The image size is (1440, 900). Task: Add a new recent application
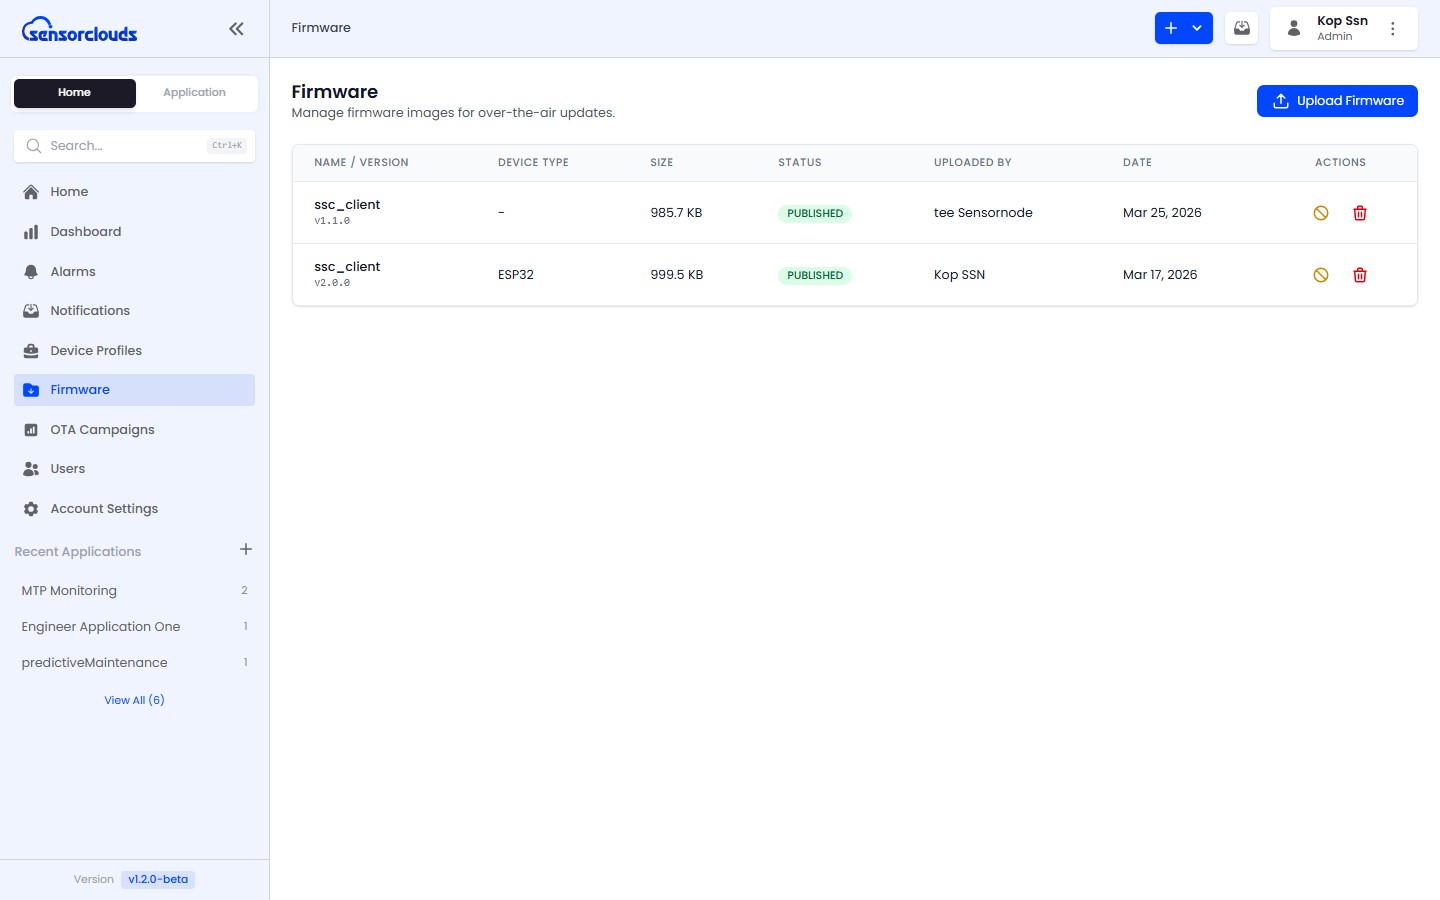[x=246, y=550]
